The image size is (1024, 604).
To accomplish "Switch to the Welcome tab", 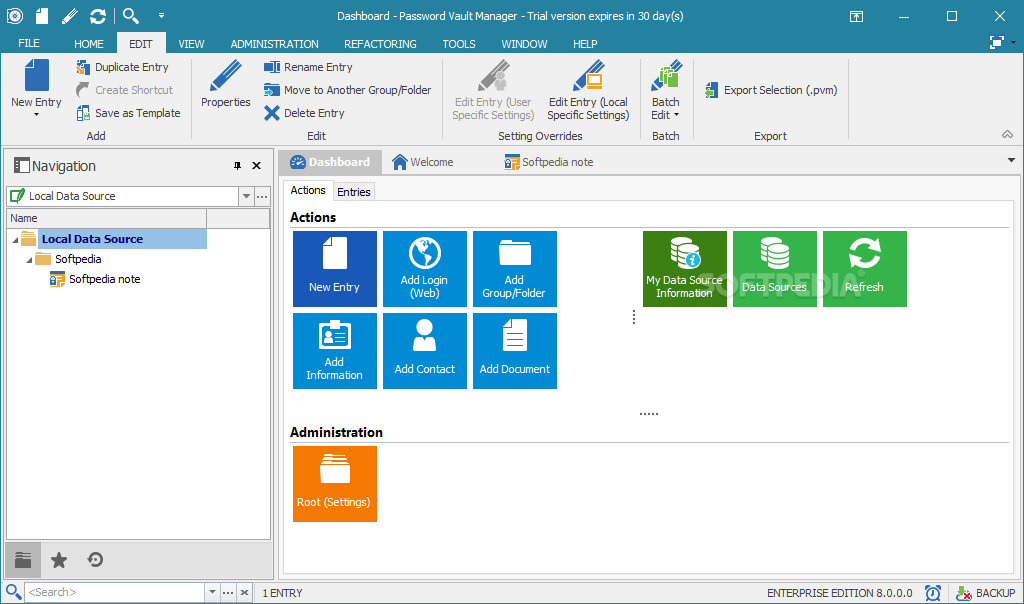I will tap(423, 162).
